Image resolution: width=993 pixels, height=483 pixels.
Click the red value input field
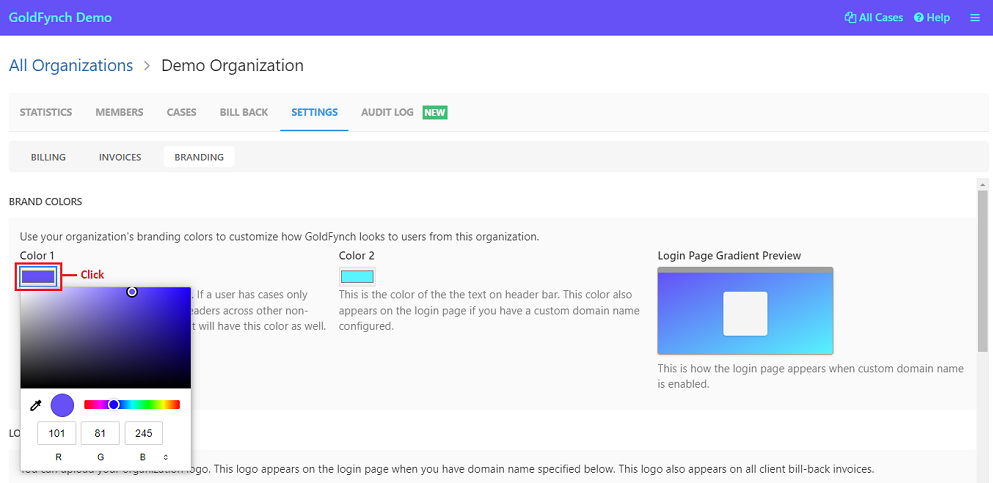[x=58, y=433]
